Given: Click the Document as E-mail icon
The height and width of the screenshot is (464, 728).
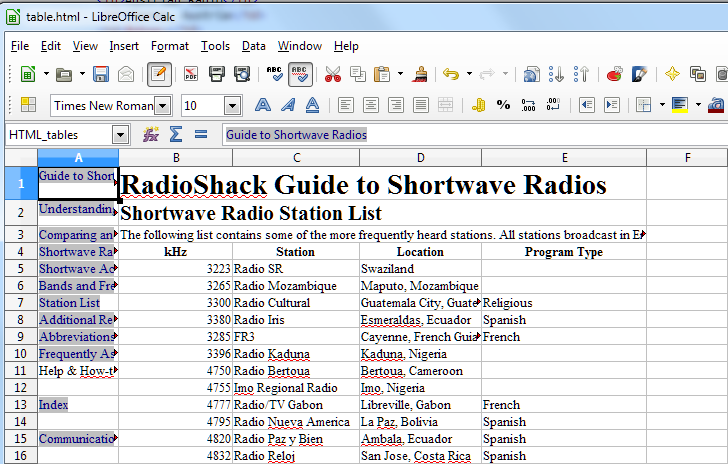Looking at the screenshot, I should click(126, 74).
